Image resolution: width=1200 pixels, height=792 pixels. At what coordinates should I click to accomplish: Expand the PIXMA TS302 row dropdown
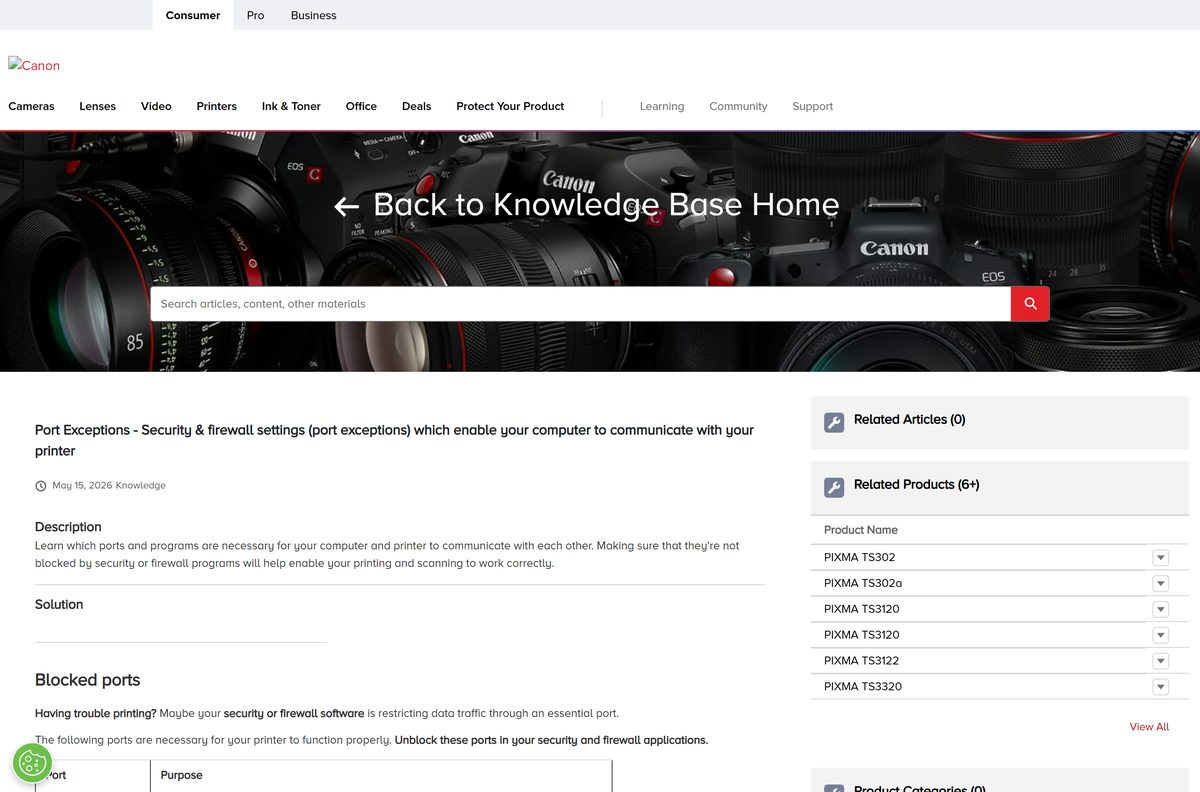(x=1160, y=557)
